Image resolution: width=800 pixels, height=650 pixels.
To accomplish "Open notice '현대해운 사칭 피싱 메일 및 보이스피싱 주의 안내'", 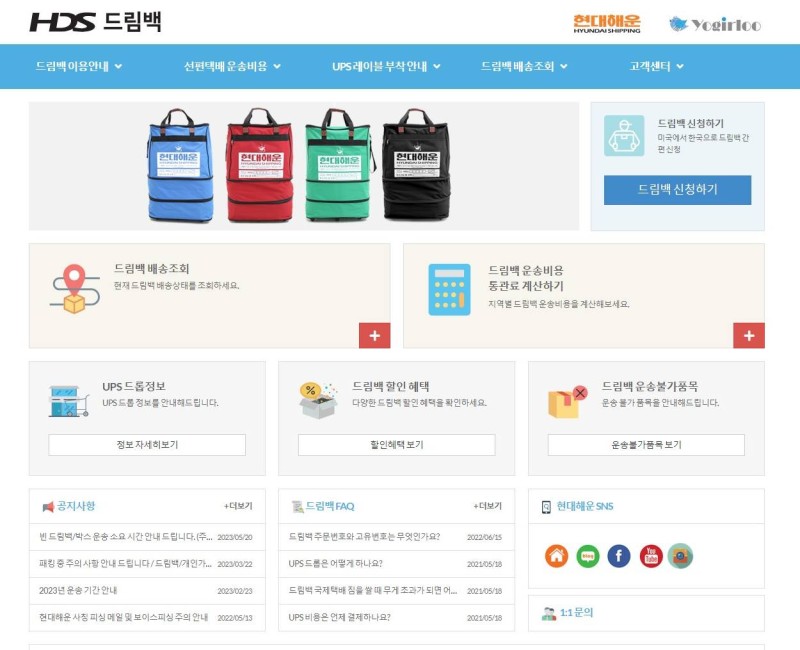I will [x=123, y=617].
